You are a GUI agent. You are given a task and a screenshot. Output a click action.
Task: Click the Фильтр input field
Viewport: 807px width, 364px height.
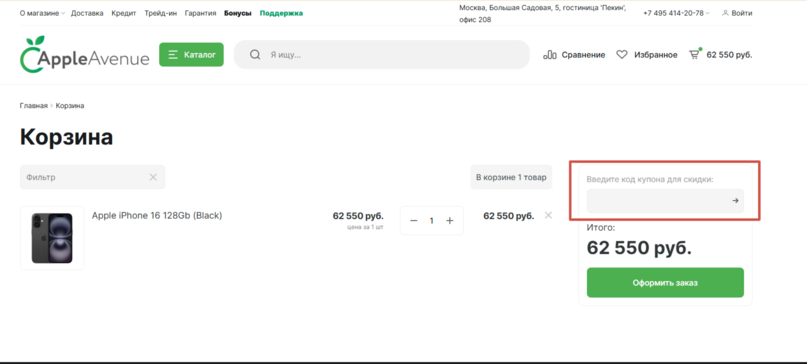coord(92,177)
